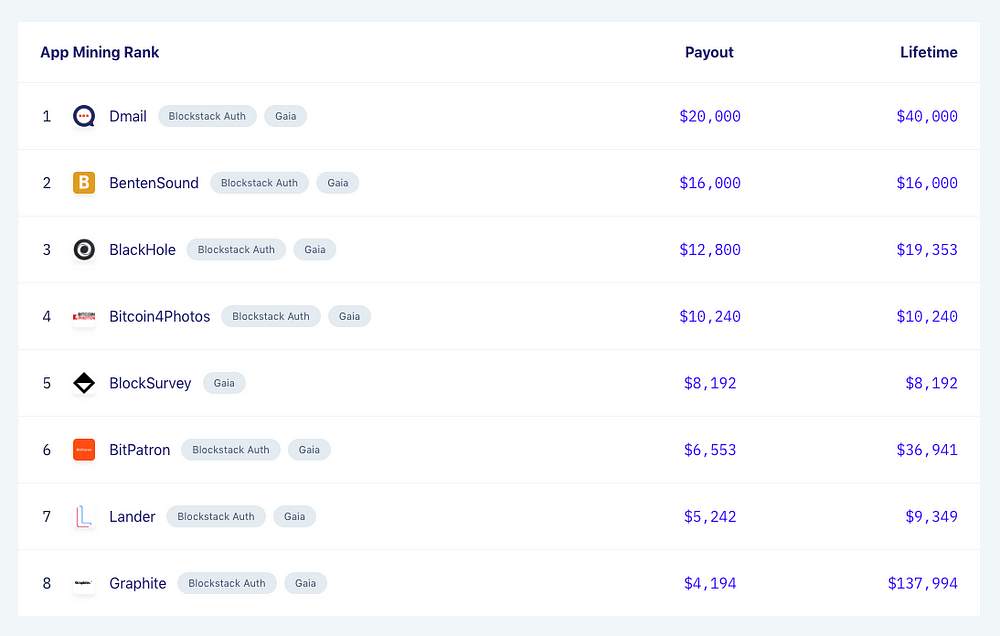Click BlockSurvey's Gaia tag
Screen dimensions: 1000x636
pyautogui.click(x=224, y=383)
